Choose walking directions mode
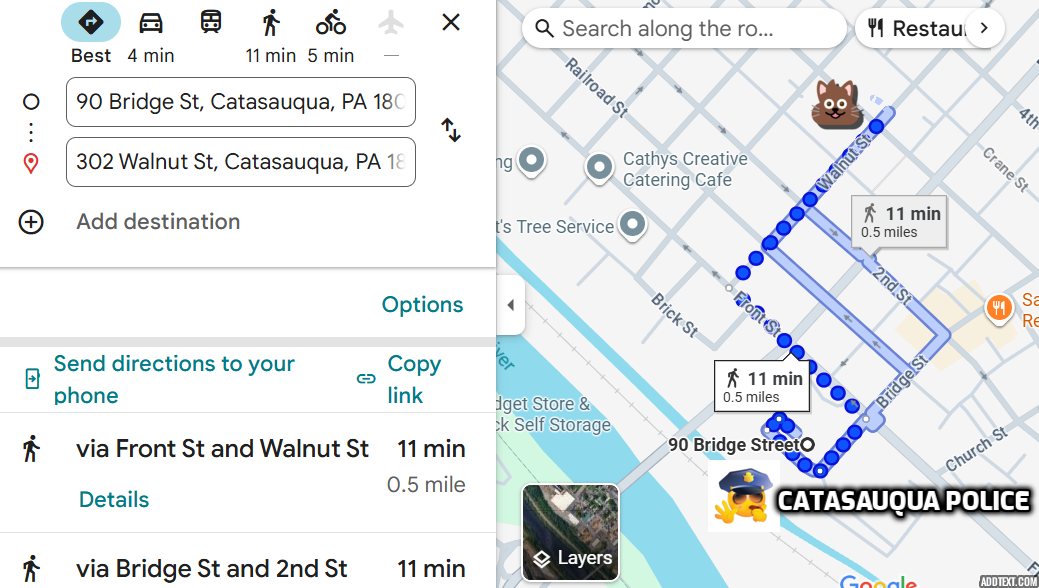Viewport: 1039px width, 588px height. 271,22
